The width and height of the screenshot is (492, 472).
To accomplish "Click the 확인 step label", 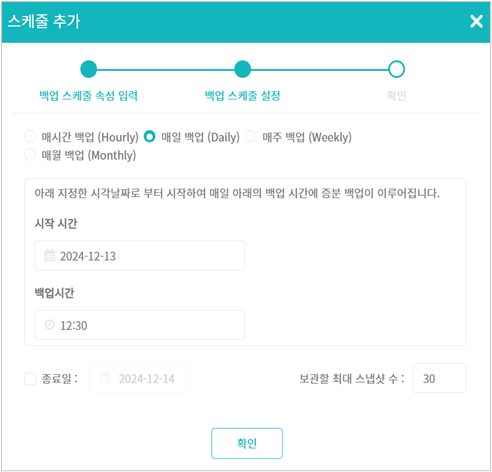I will coord(396,96).
